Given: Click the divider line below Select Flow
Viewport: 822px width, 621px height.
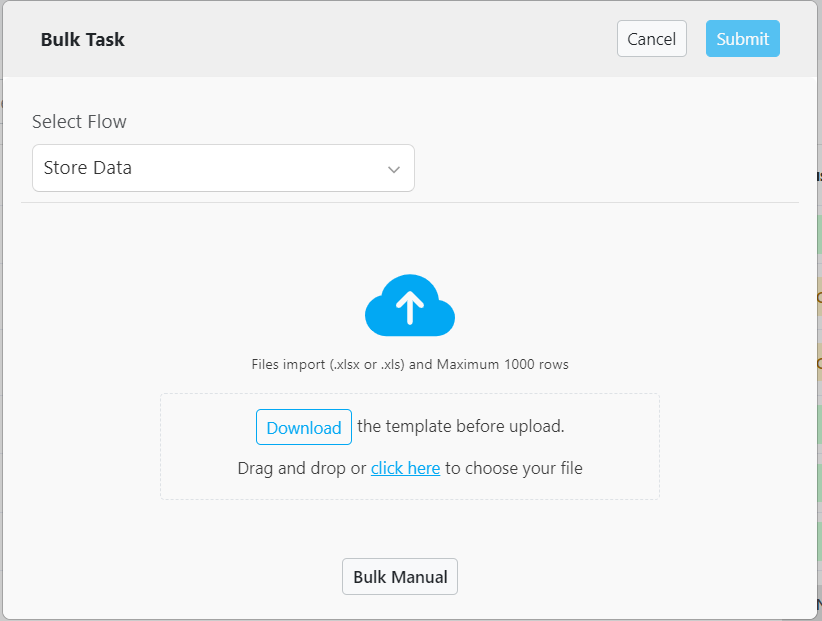Looking at the screenshot, I should pyautogui.click(x=410, y=202).
